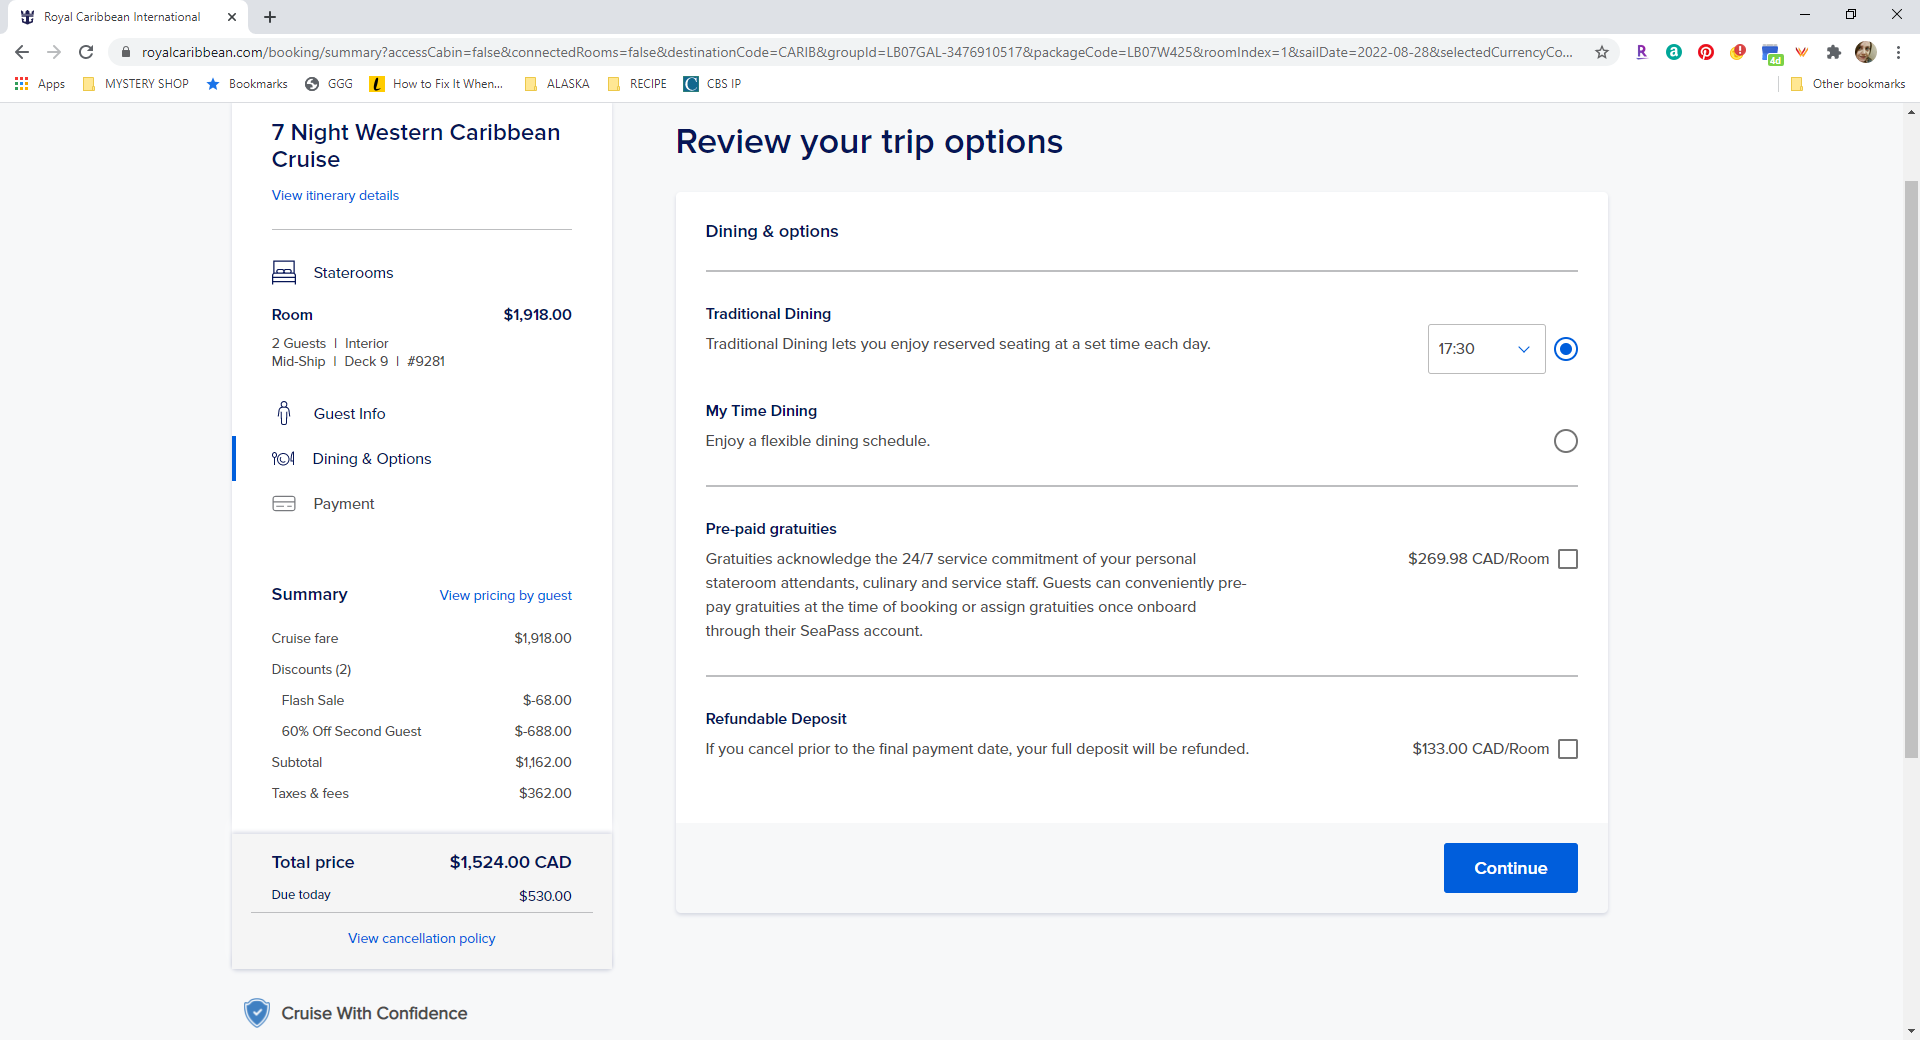Viewport: 1920px width, 1040px height.
Task: Switch to the Royal Caribbean International tab
Action: (122, 17)
